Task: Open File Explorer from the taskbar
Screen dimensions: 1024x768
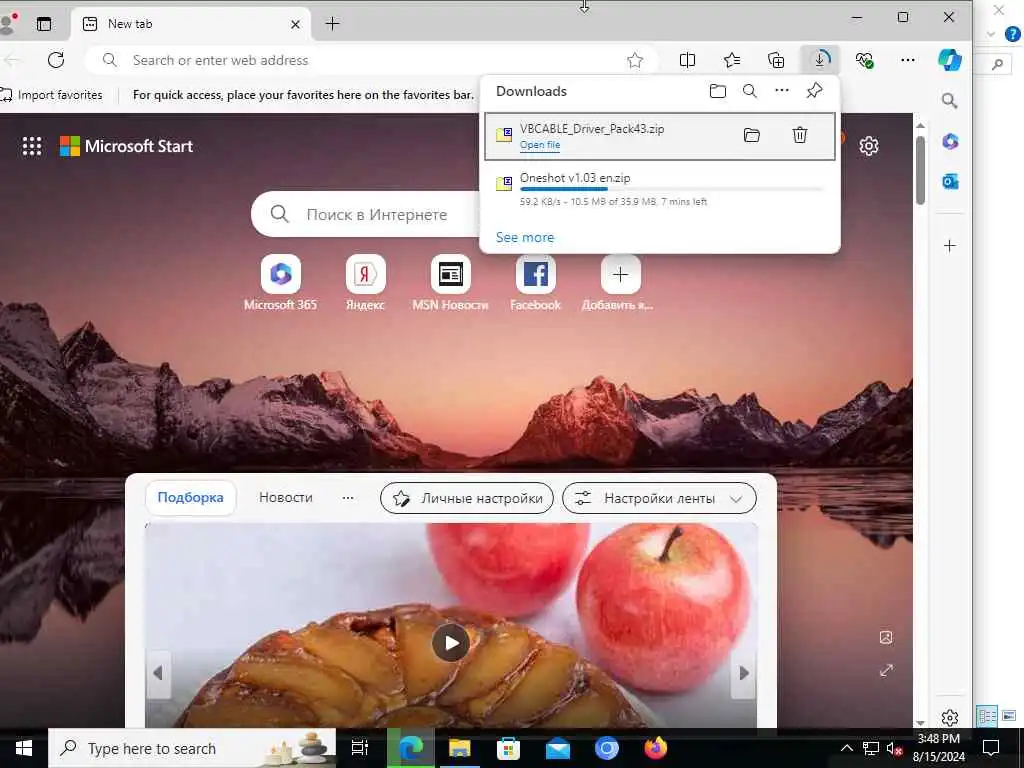Action: pyautogui.click(x=460, y=748)
